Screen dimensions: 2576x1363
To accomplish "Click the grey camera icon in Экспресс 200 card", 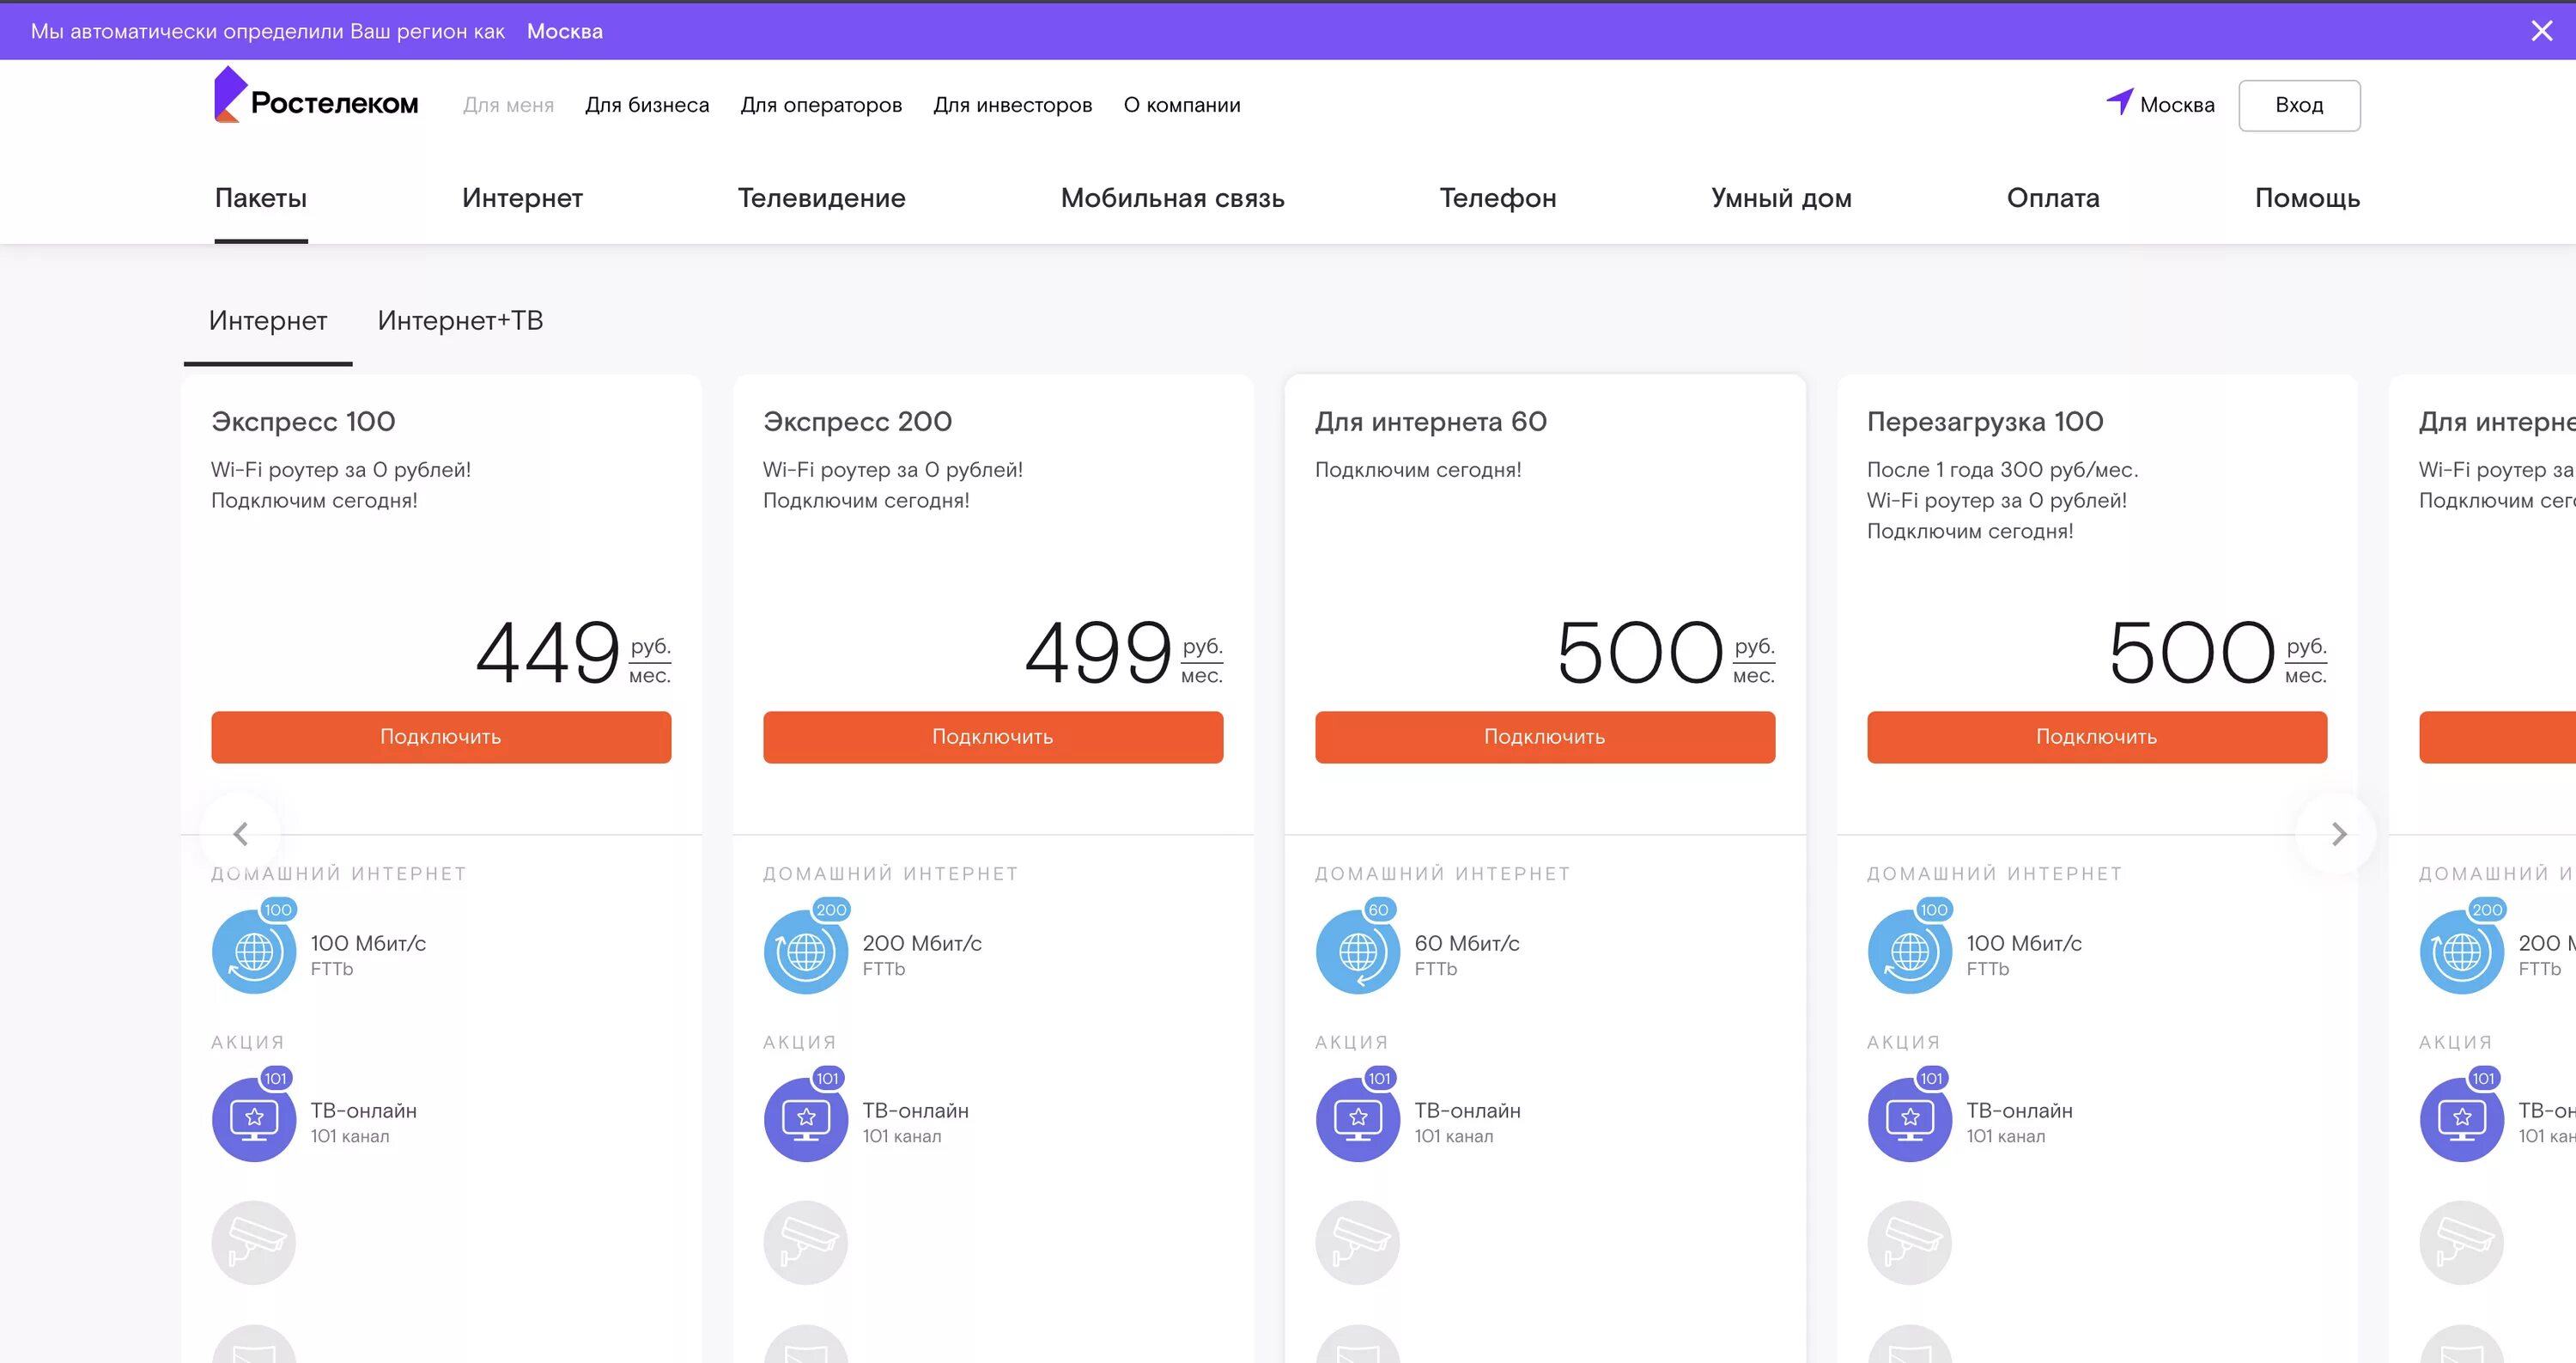I will pos(806,1243).
